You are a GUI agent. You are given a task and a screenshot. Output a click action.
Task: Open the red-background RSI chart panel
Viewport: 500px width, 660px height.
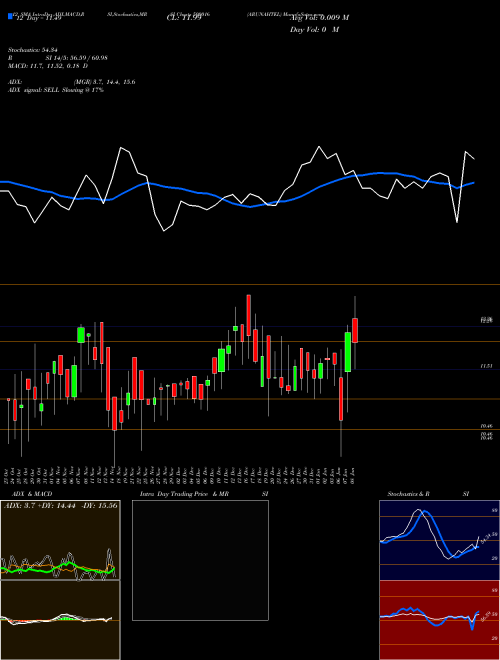(439, 620)
